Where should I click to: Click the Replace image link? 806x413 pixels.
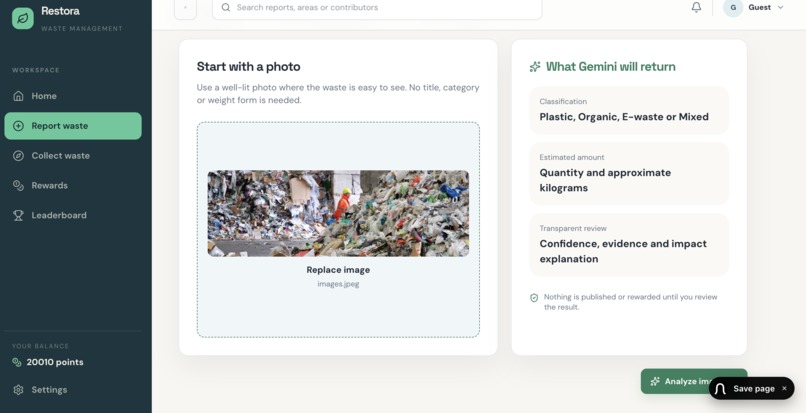338,270
